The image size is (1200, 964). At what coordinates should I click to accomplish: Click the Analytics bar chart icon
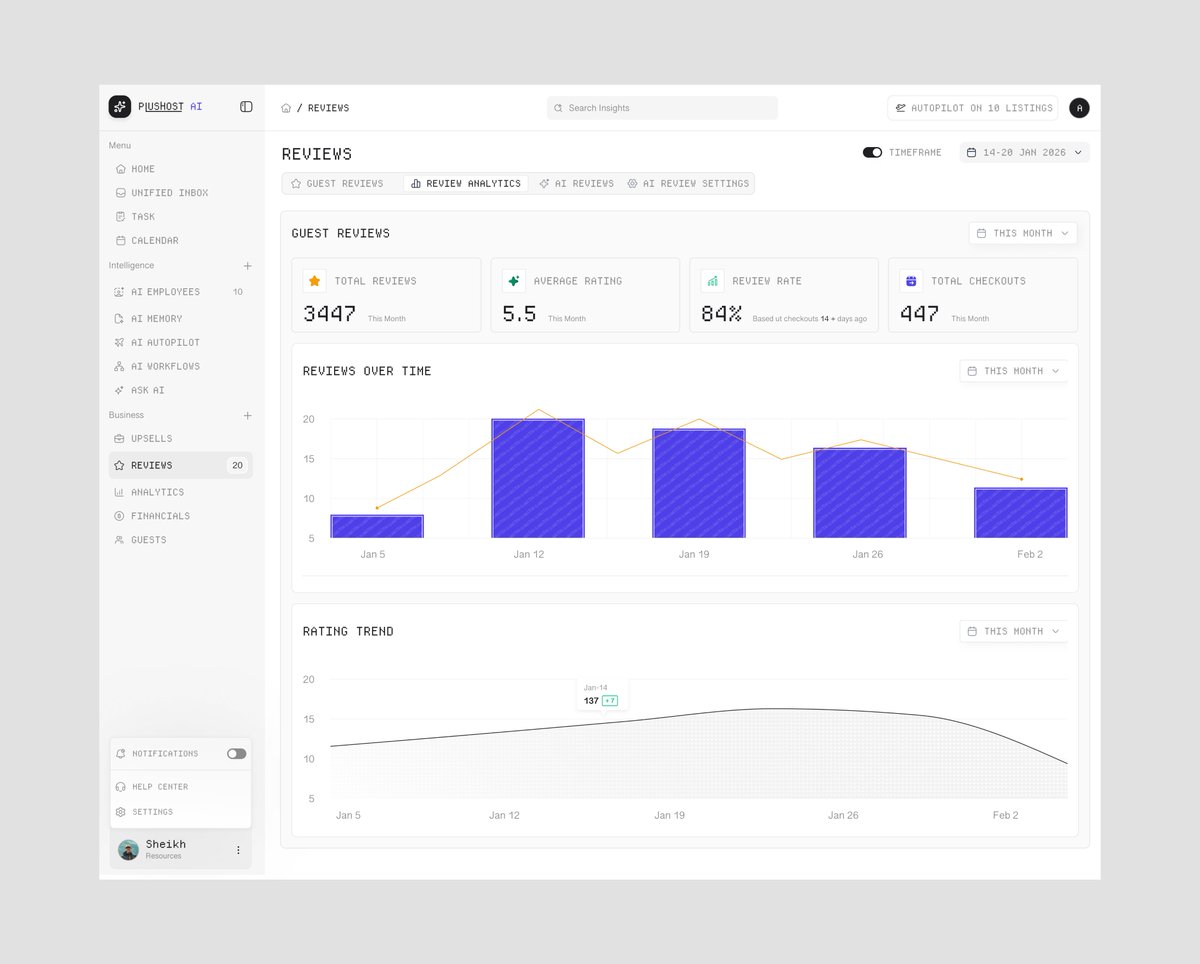click(120, 492)
